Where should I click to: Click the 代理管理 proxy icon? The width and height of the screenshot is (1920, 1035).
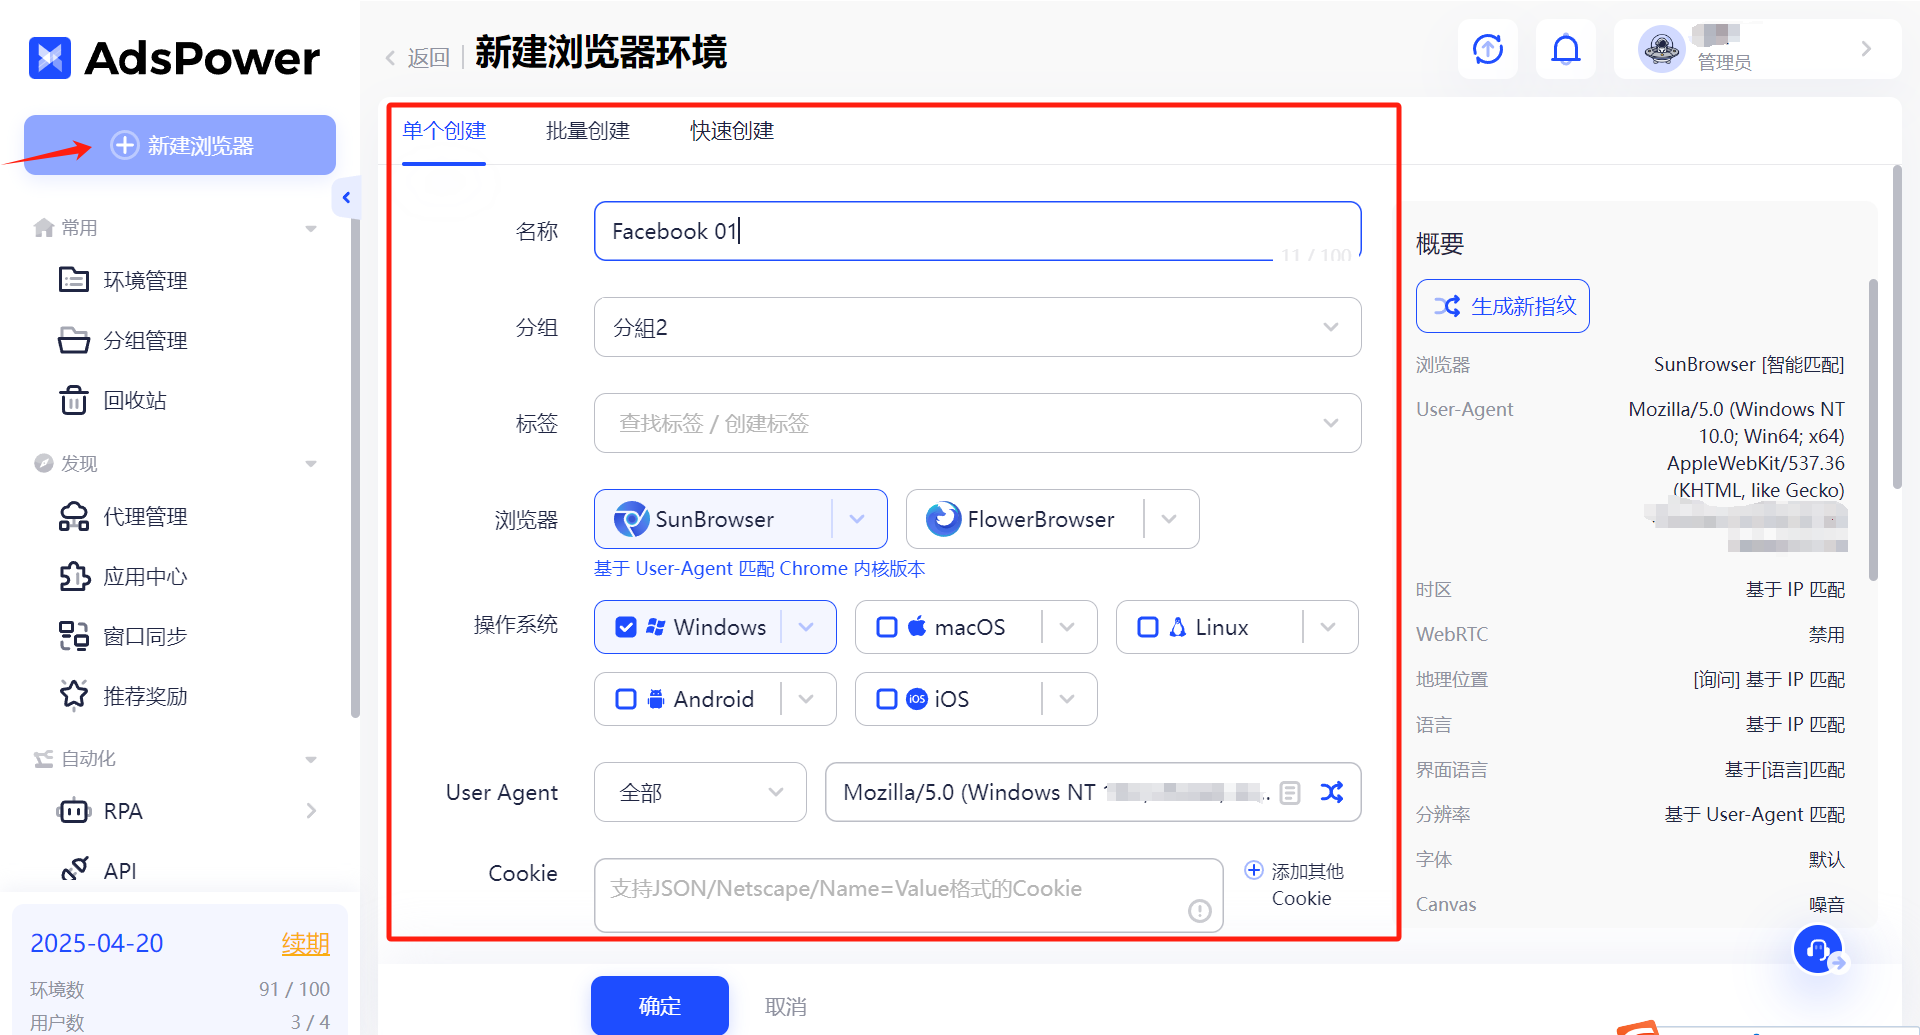click(x=74, y=516)
